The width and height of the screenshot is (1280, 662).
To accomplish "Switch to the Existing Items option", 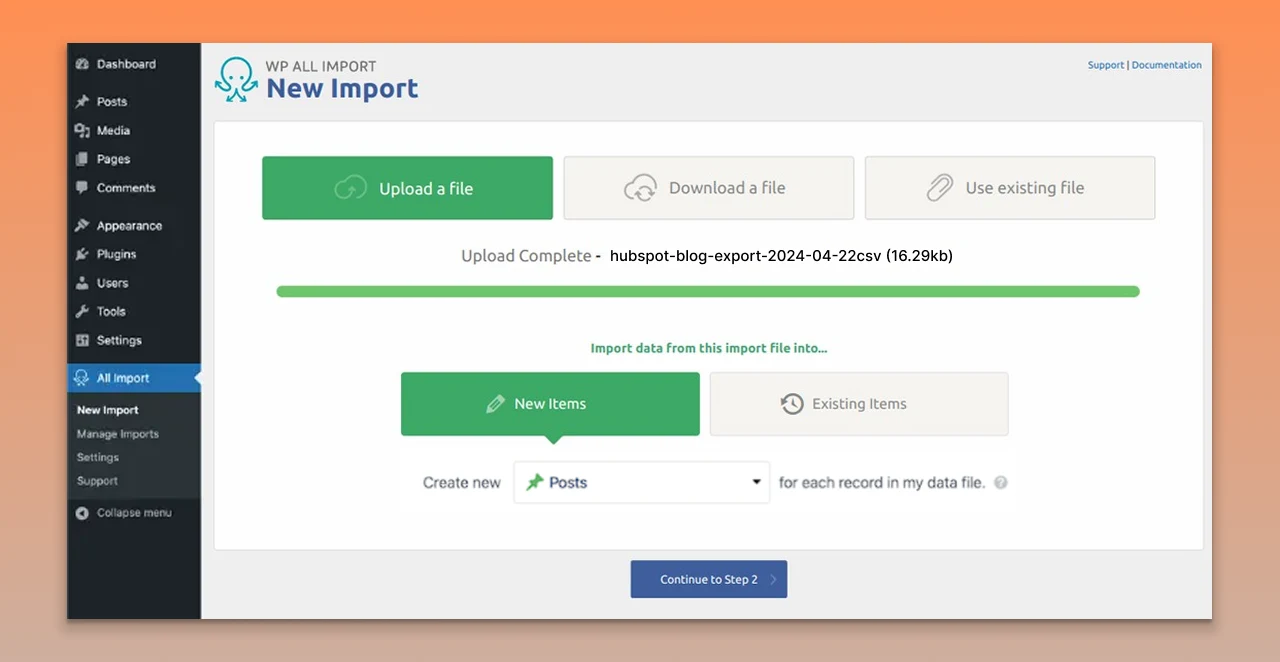I will click(859, 404).
